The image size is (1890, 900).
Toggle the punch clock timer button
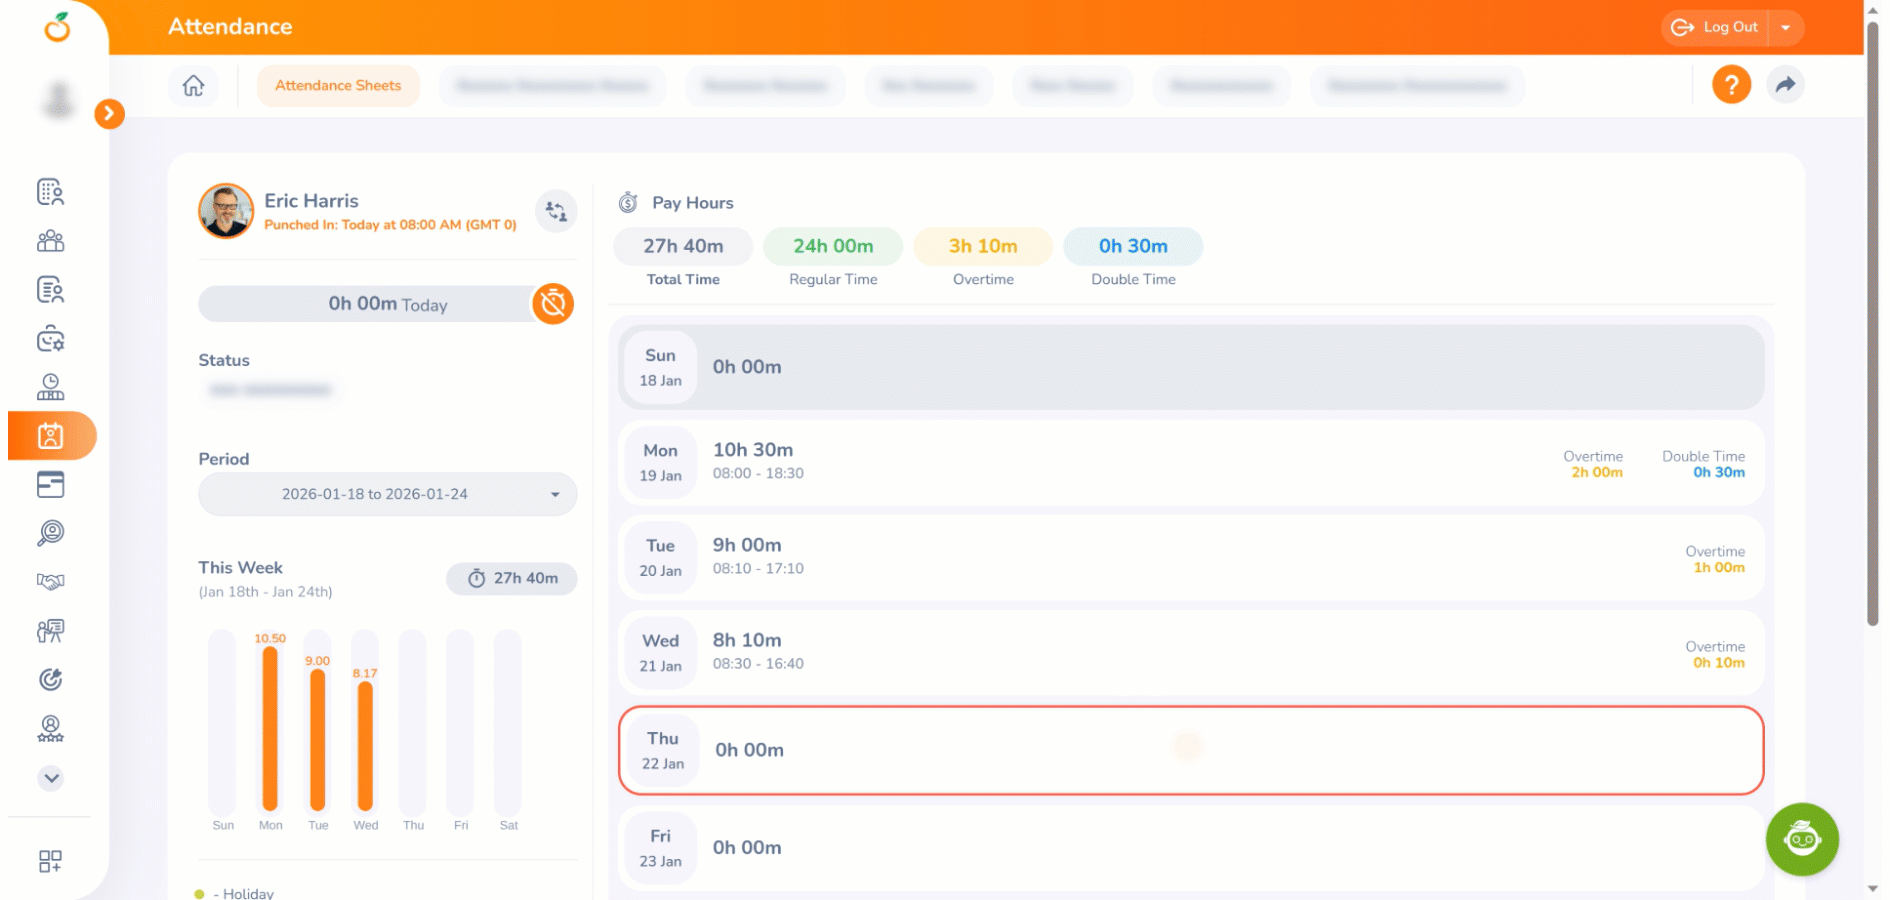tap(553, 304)
